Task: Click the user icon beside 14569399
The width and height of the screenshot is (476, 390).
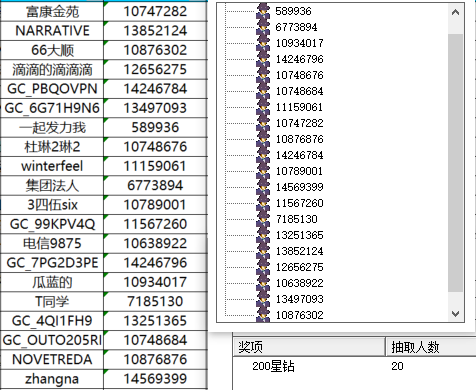Action: click(263, 187)
